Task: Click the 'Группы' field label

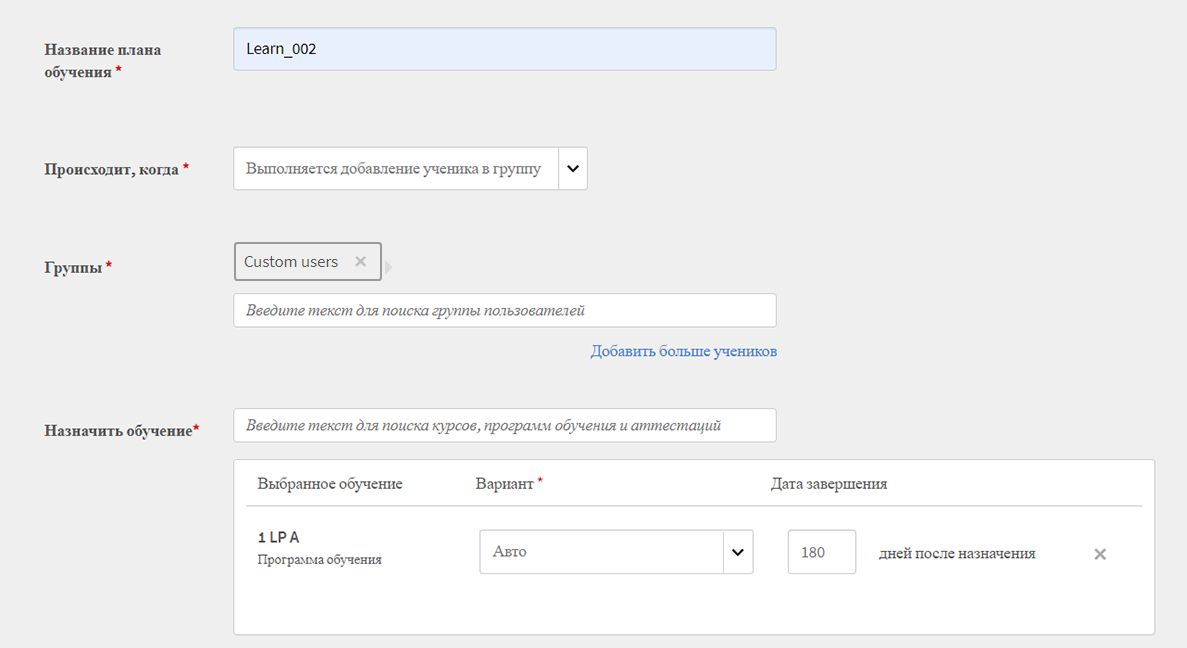Action: 74,268
